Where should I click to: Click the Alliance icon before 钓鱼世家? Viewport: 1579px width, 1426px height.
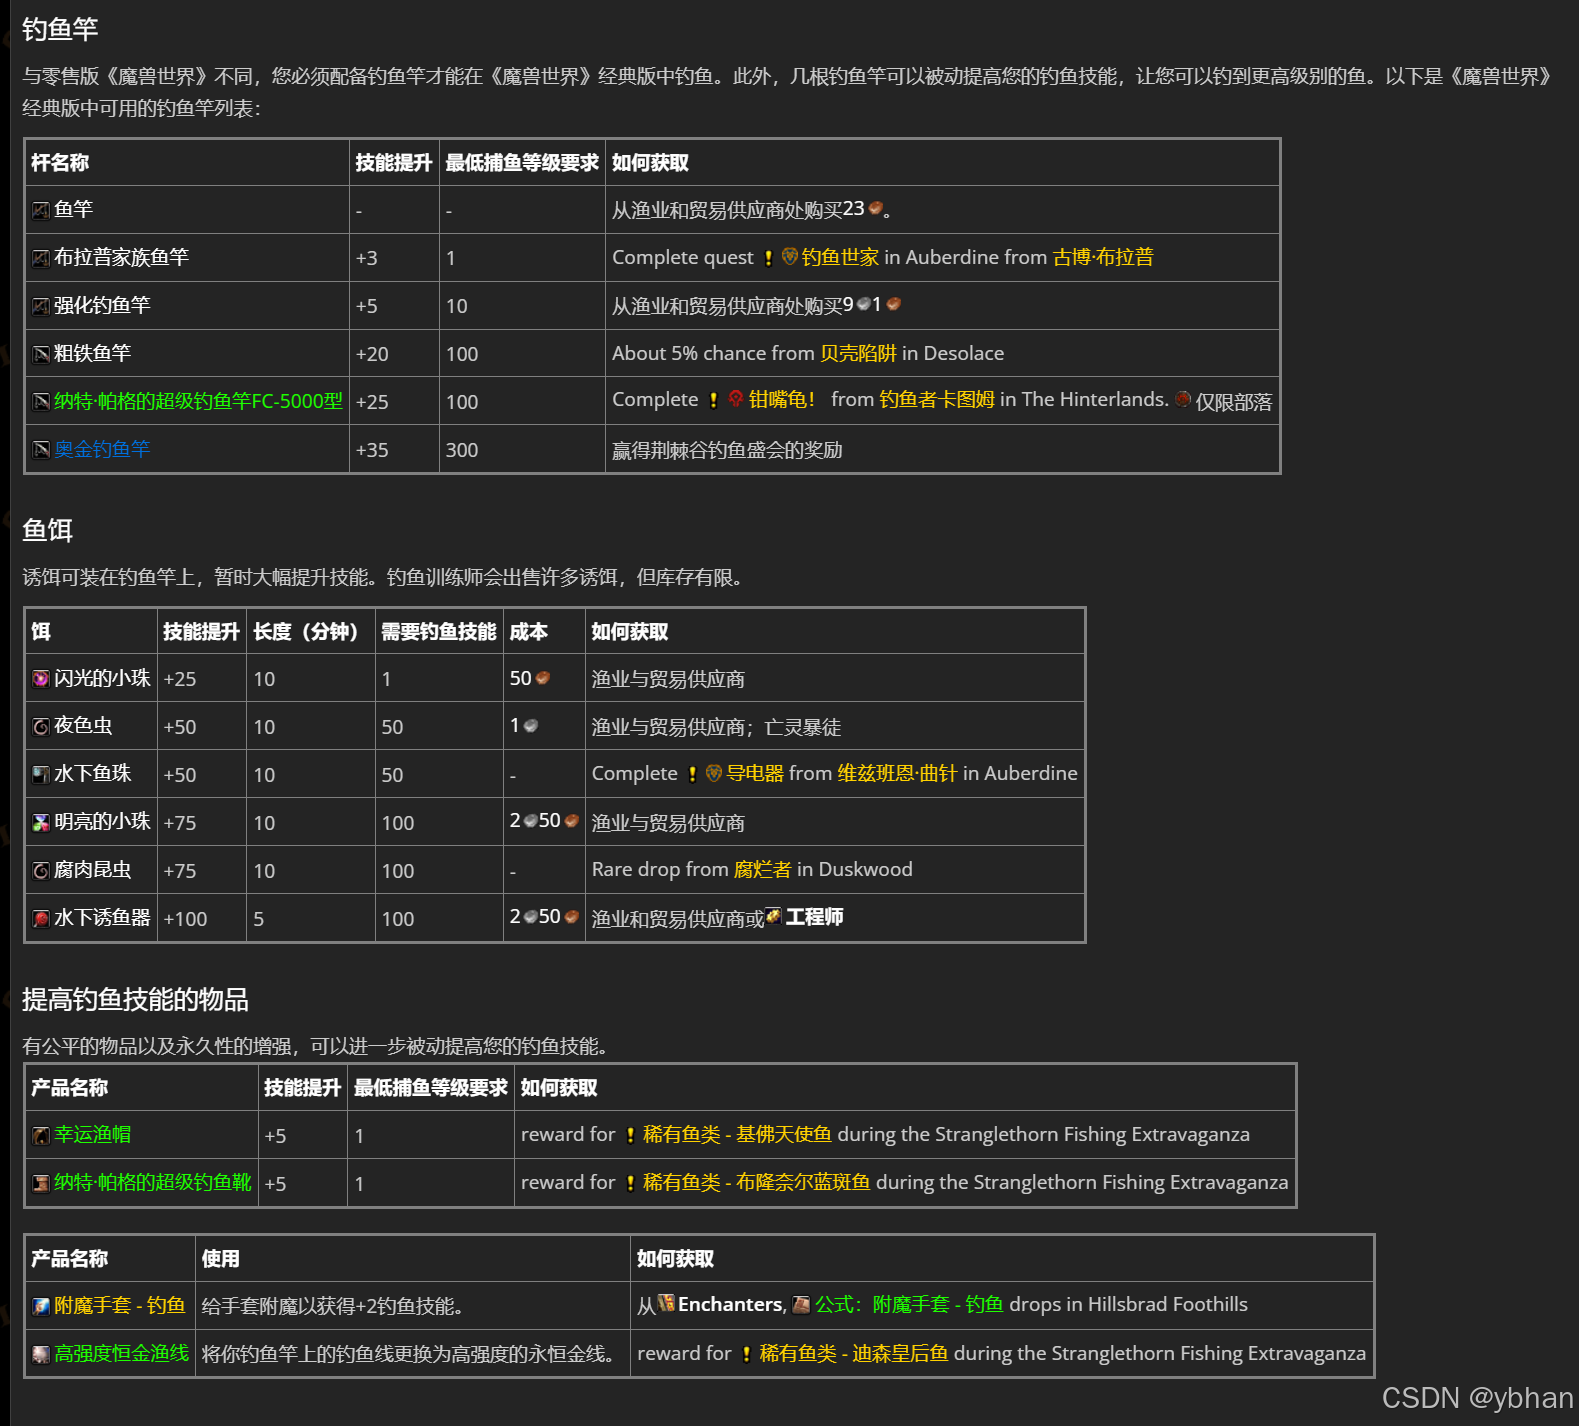(789, 257)
